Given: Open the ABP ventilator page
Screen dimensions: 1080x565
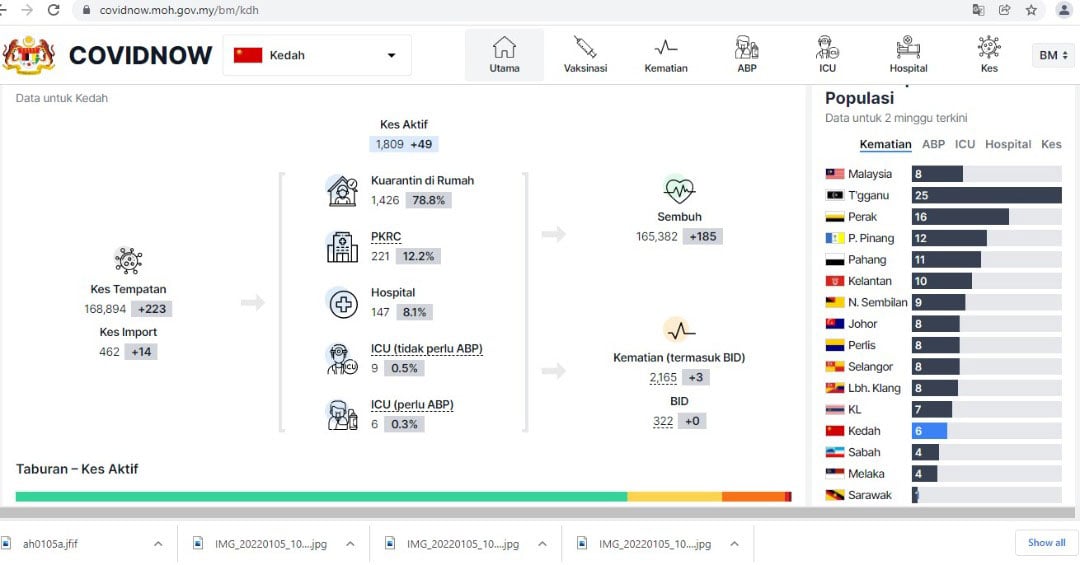Looking at the screenshot, I should point(747,55).
